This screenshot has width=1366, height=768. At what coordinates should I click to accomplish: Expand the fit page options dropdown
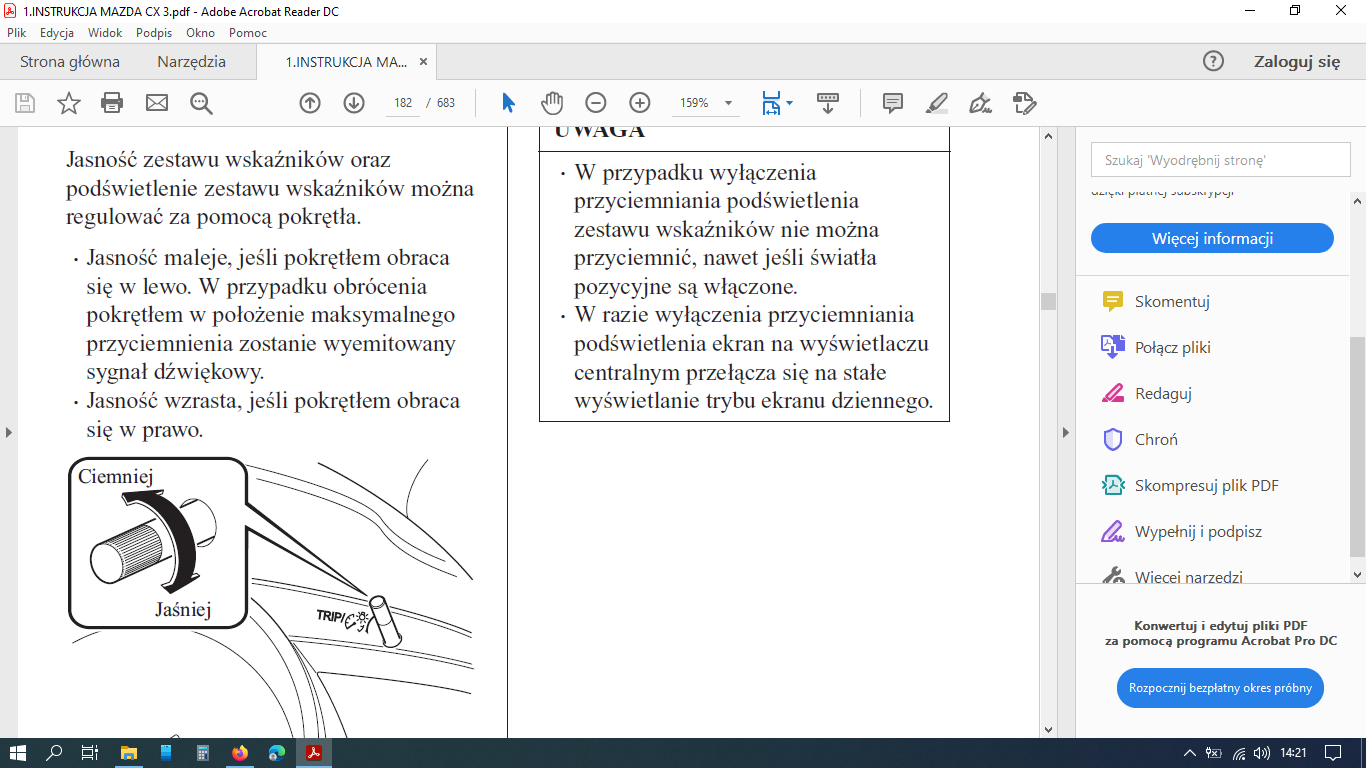(x=790, y=103)
